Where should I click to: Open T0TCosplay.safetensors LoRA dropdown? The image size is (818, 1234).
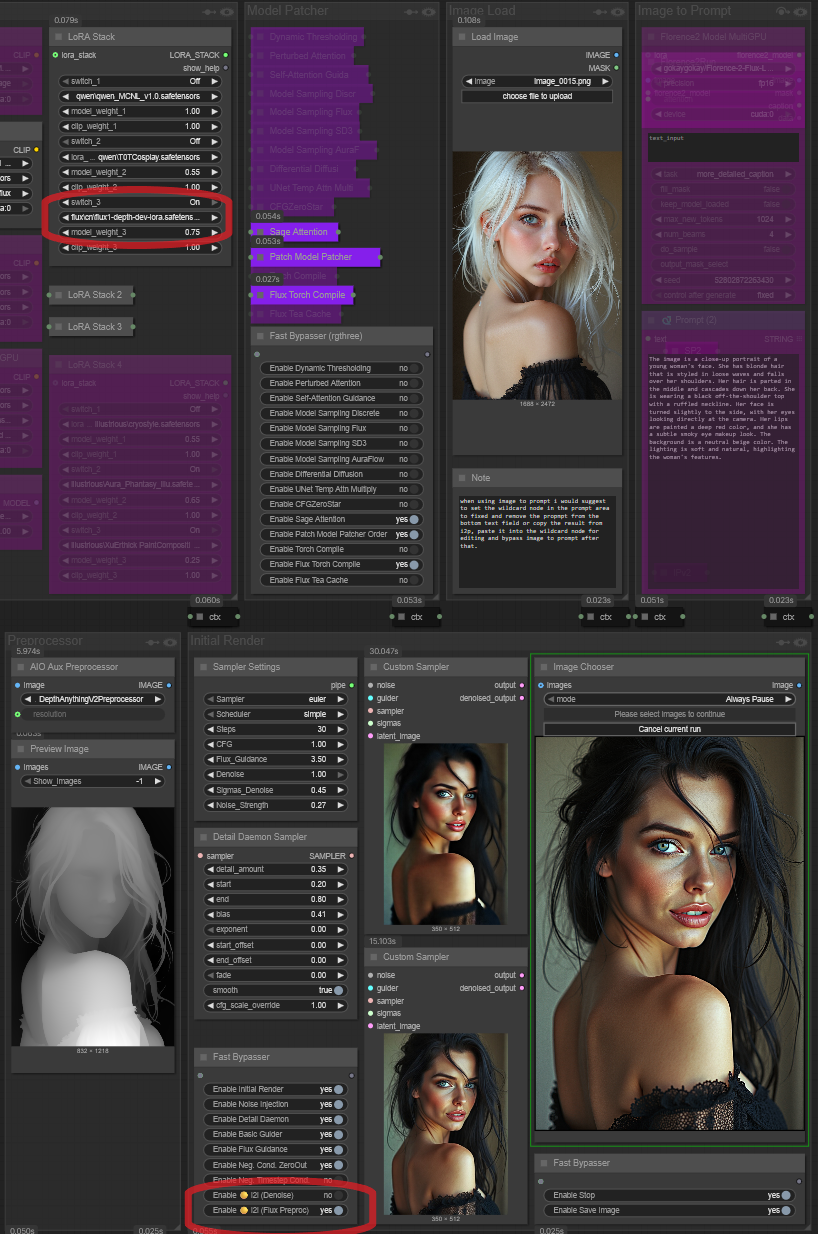coord(139,157)
